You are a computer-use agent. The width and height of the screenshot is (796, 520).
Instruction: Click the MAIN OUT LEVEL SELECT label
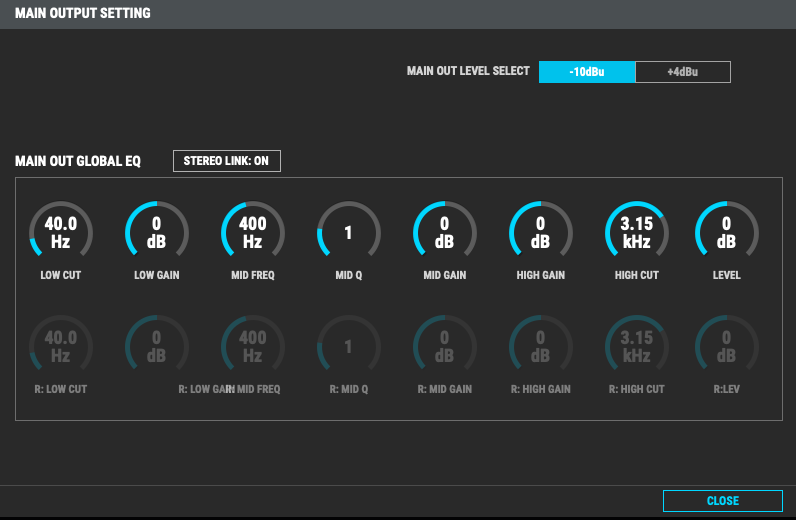click(468, 71)
